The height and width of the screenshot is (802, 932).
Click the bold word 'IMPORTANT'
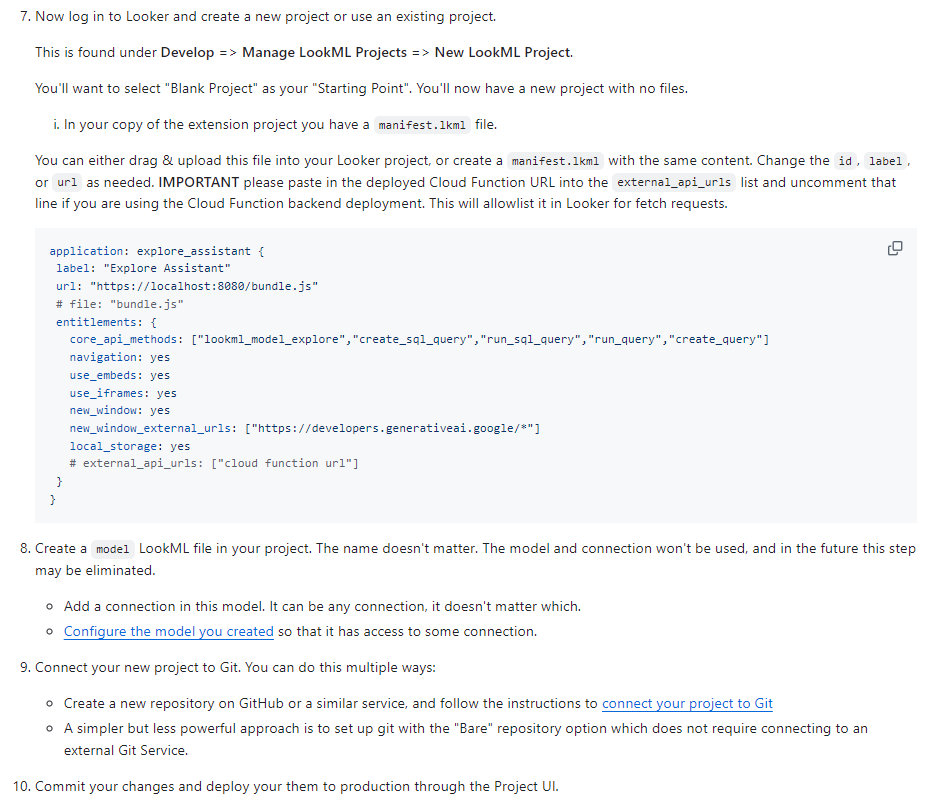coord(199,182)
